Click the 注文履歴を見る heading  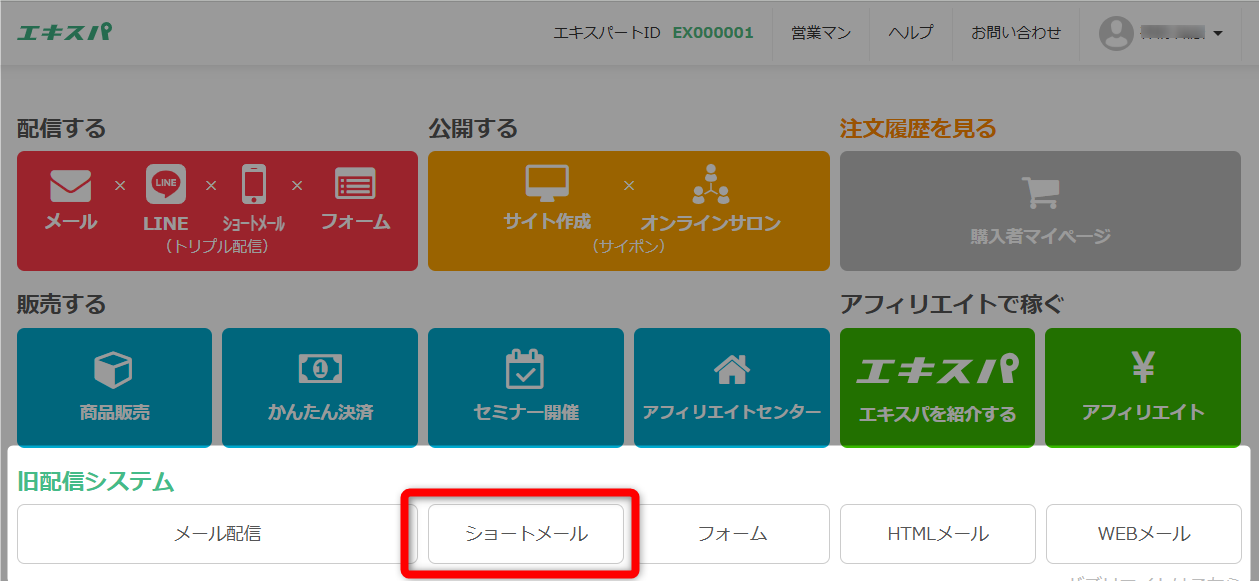[918, 129]
